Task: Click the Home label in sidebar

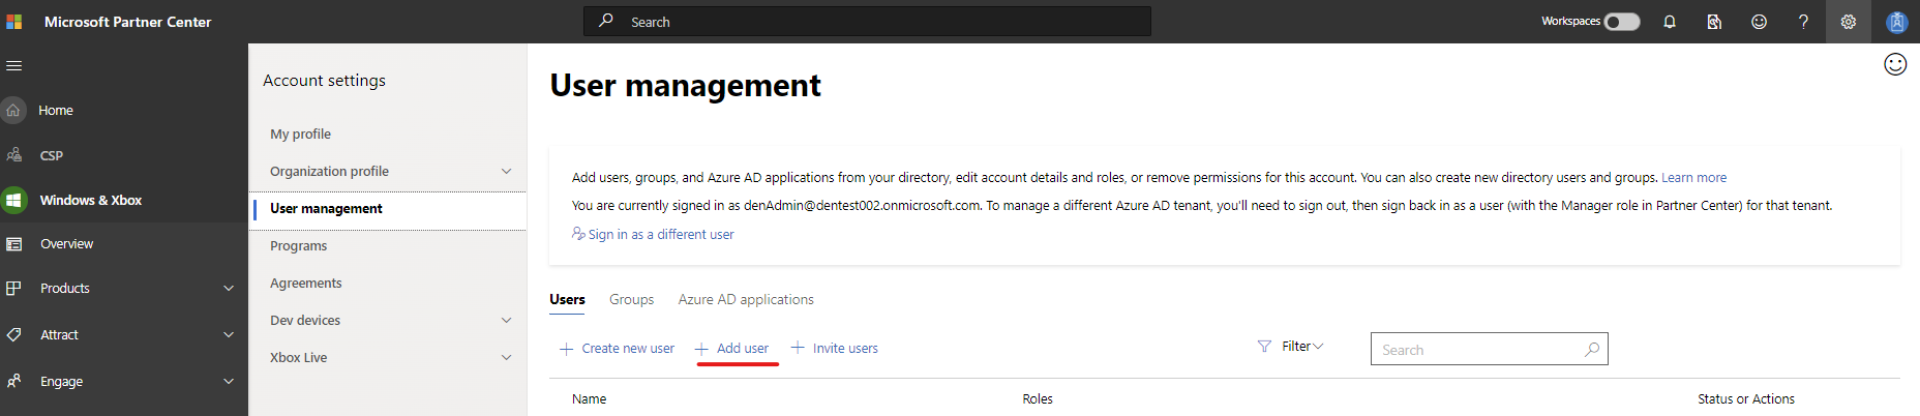Action: (x=56, y=110)
